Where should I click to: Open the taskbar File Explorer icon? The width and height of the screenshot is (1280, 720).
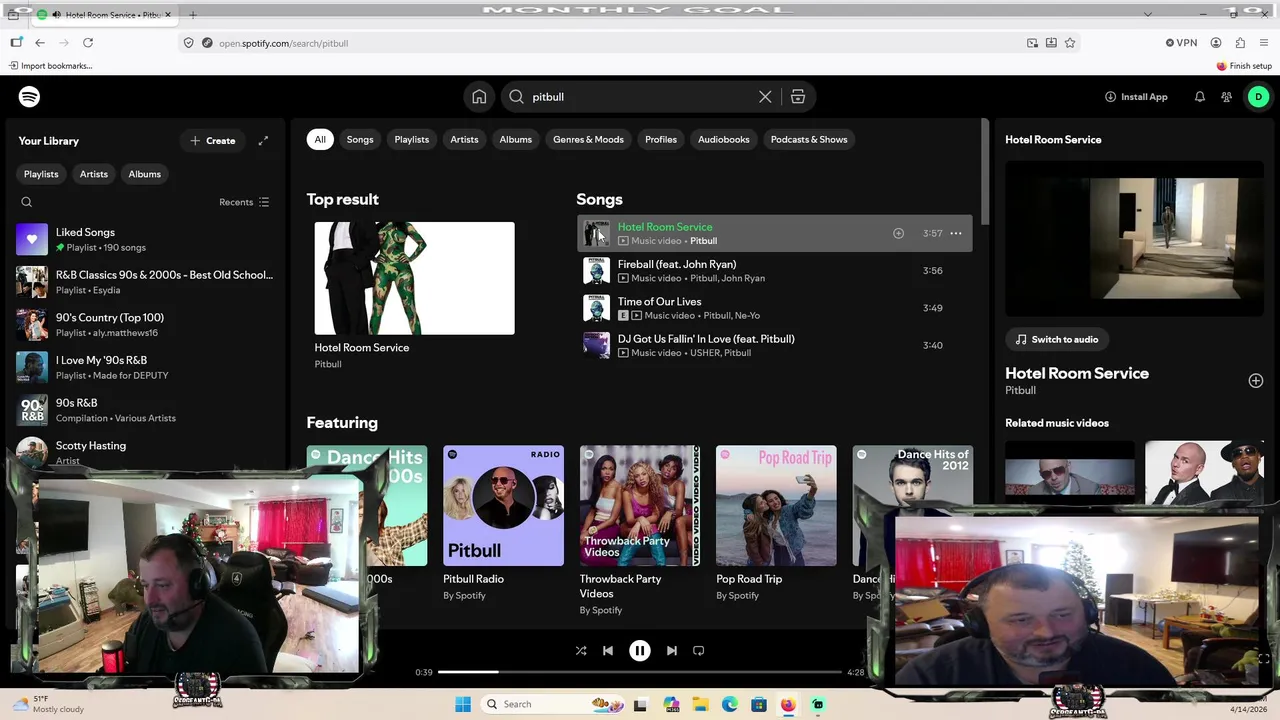[700, 705]
